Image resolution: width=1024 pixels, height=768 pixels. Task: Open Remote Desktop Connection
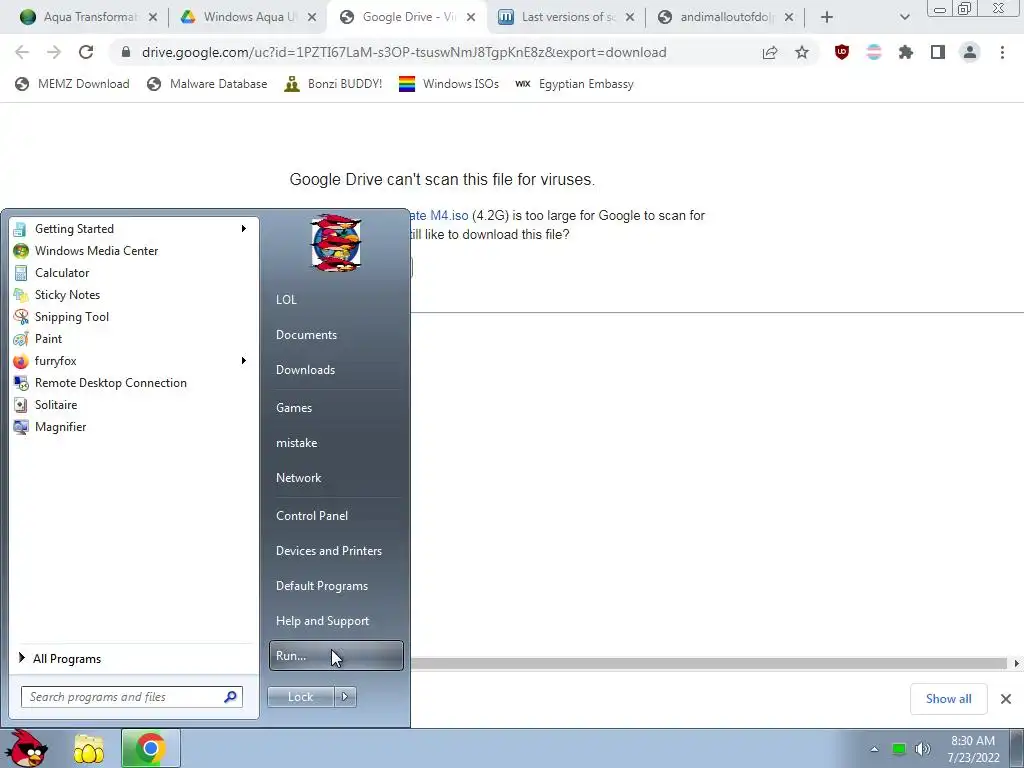[110, 383]
